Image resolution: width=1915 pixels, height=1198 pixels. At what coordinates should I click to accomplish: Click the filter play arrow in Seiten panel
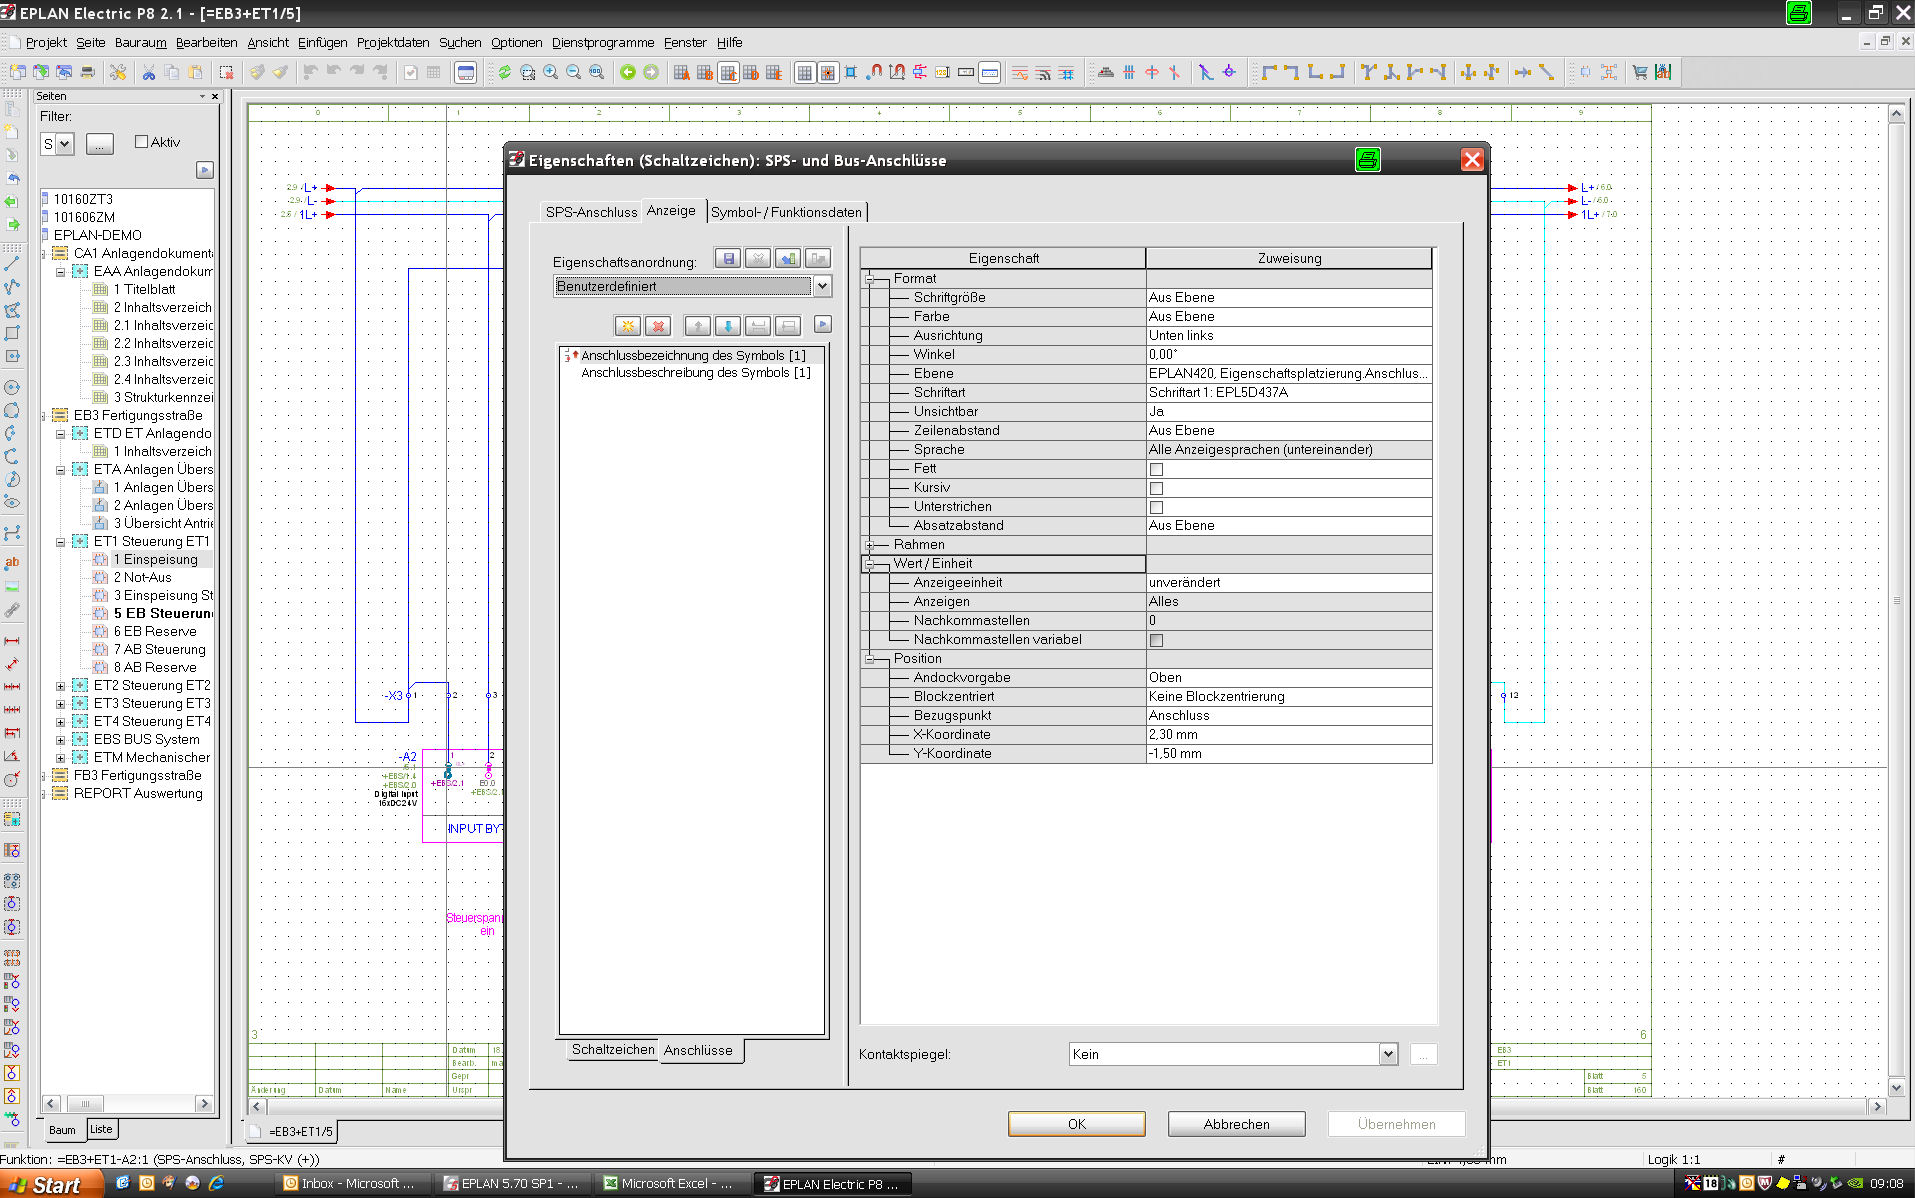205,170
